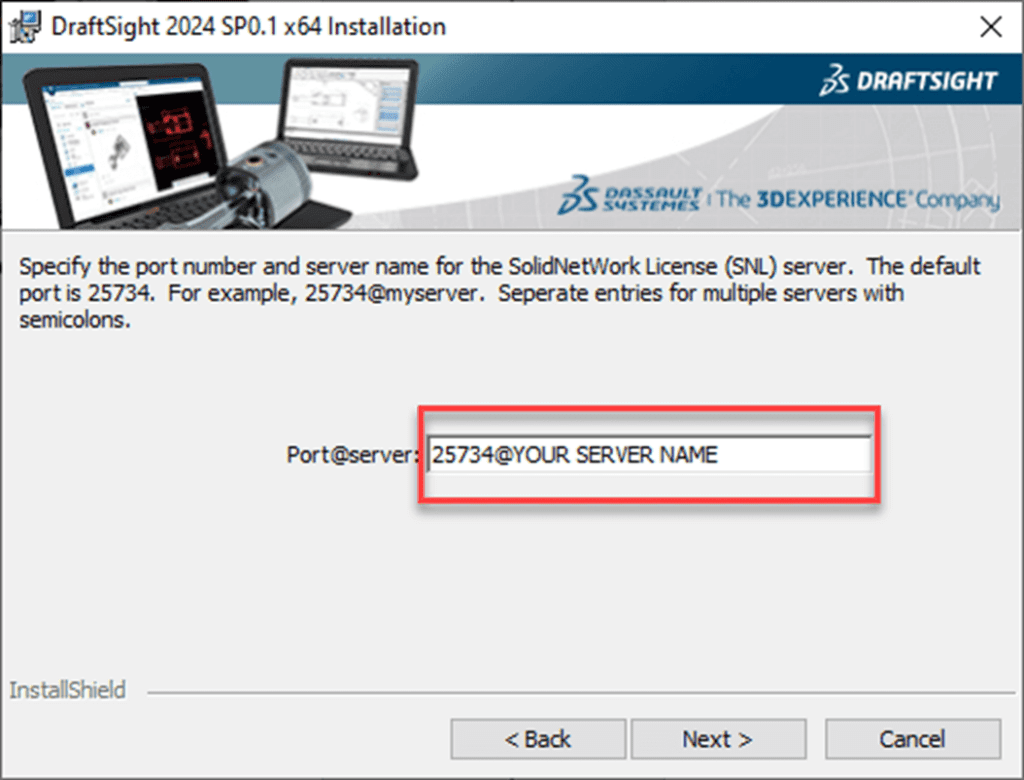The width and height of the screenshot is (1024, 780).
Task: Click the red-highlighted server name box
Action: 650,455
